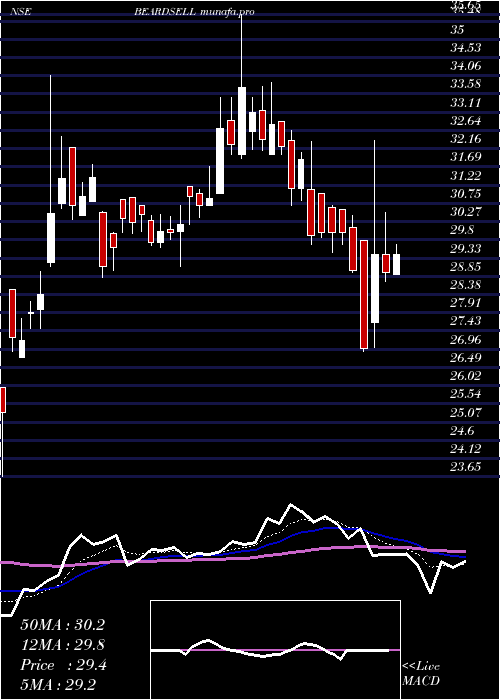Click the 24.6 price axis label

tap(462, 431)
